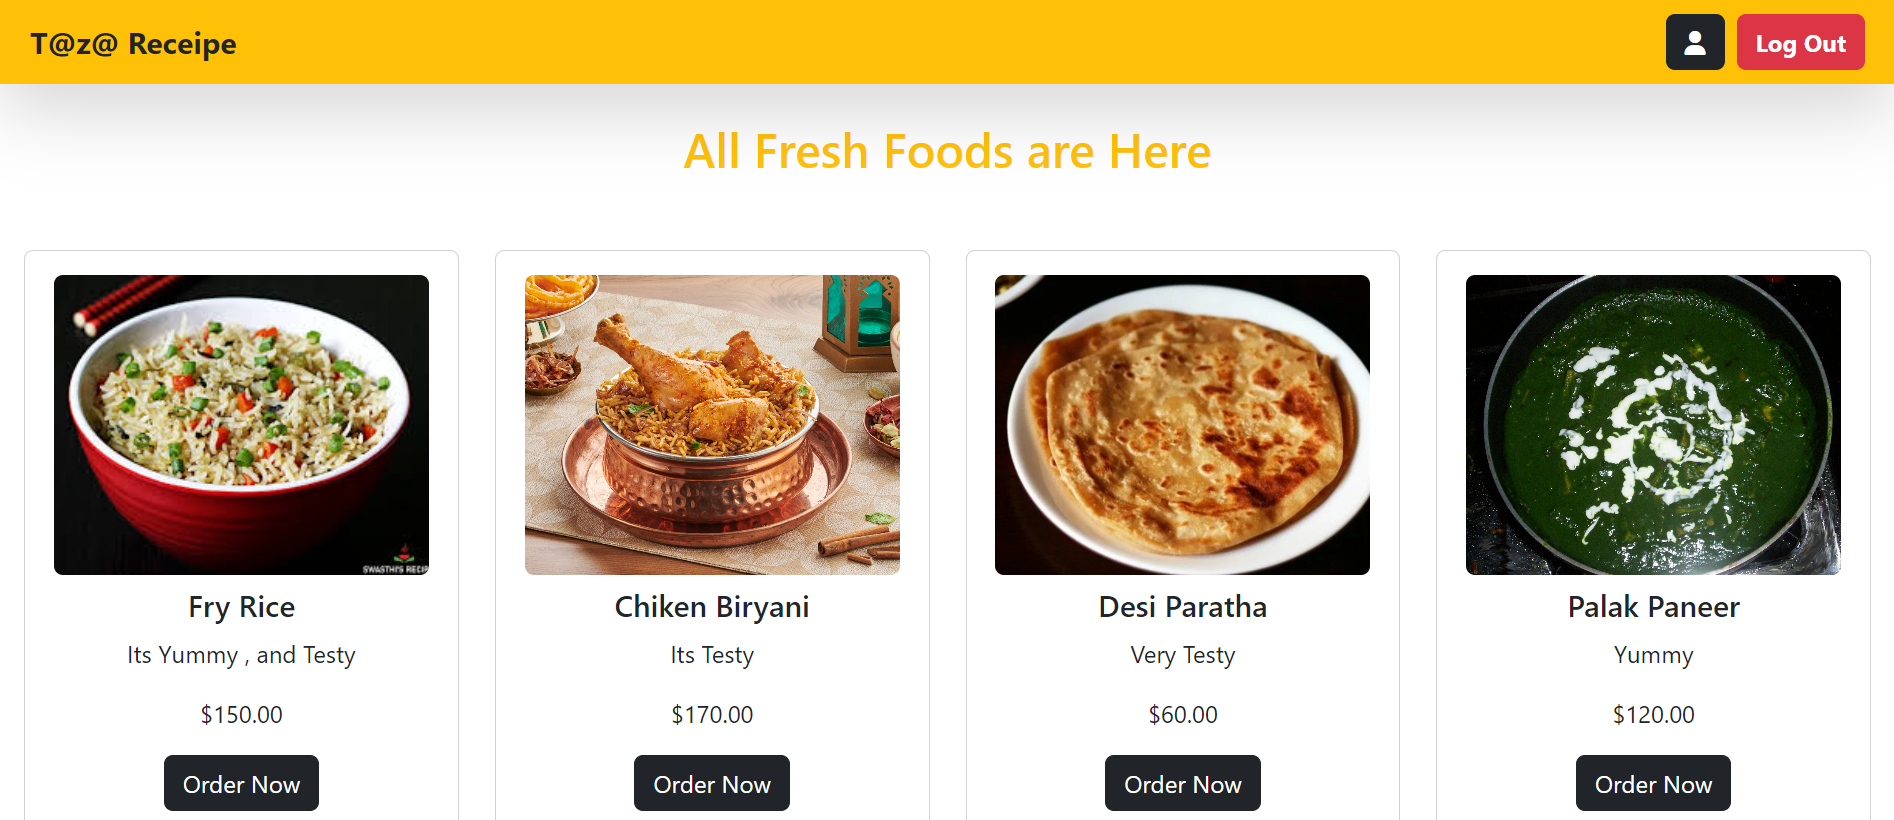Select the Chiken Biryani title text
The width and height of the screenshot is (1894, 820).
(x=711, y=607)
